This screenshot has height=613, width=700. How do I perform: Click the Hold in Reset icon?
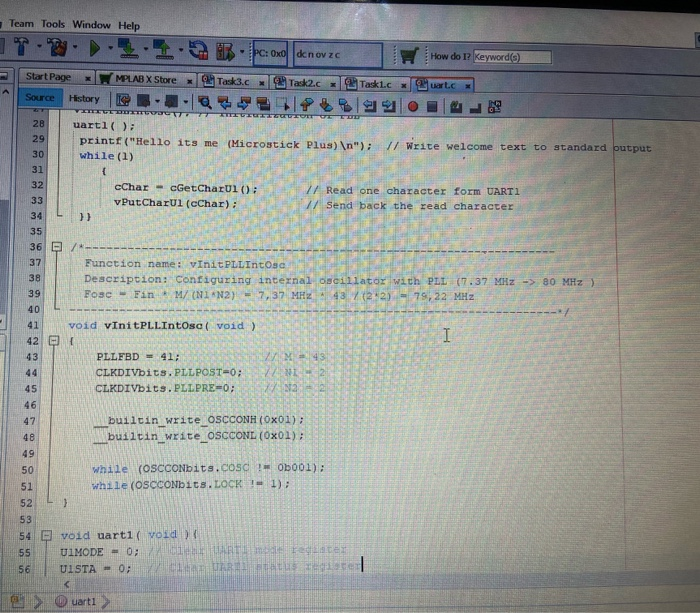[198, 50]
